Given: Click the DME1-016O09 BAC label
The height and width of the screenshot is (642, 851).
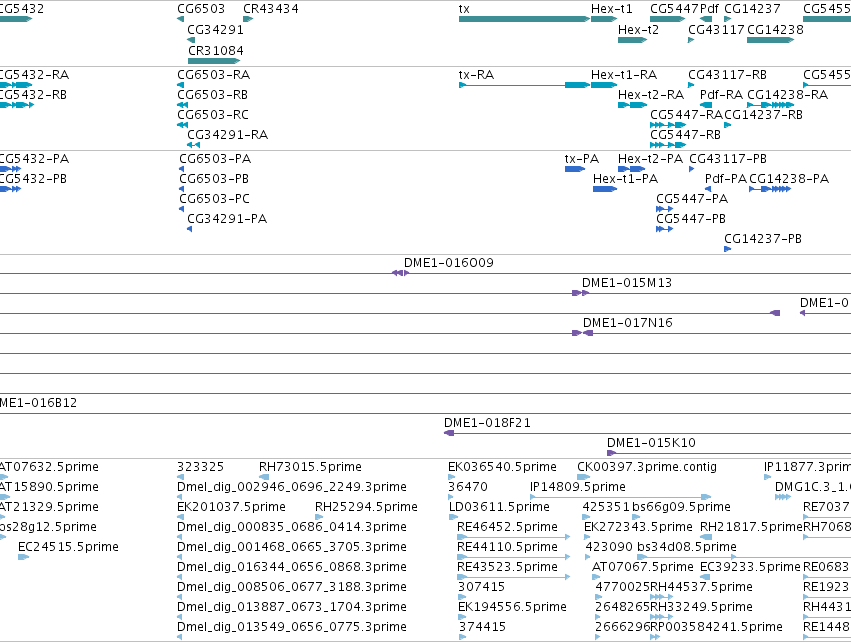Looking at the screenshot, I should tap(449, 263).
